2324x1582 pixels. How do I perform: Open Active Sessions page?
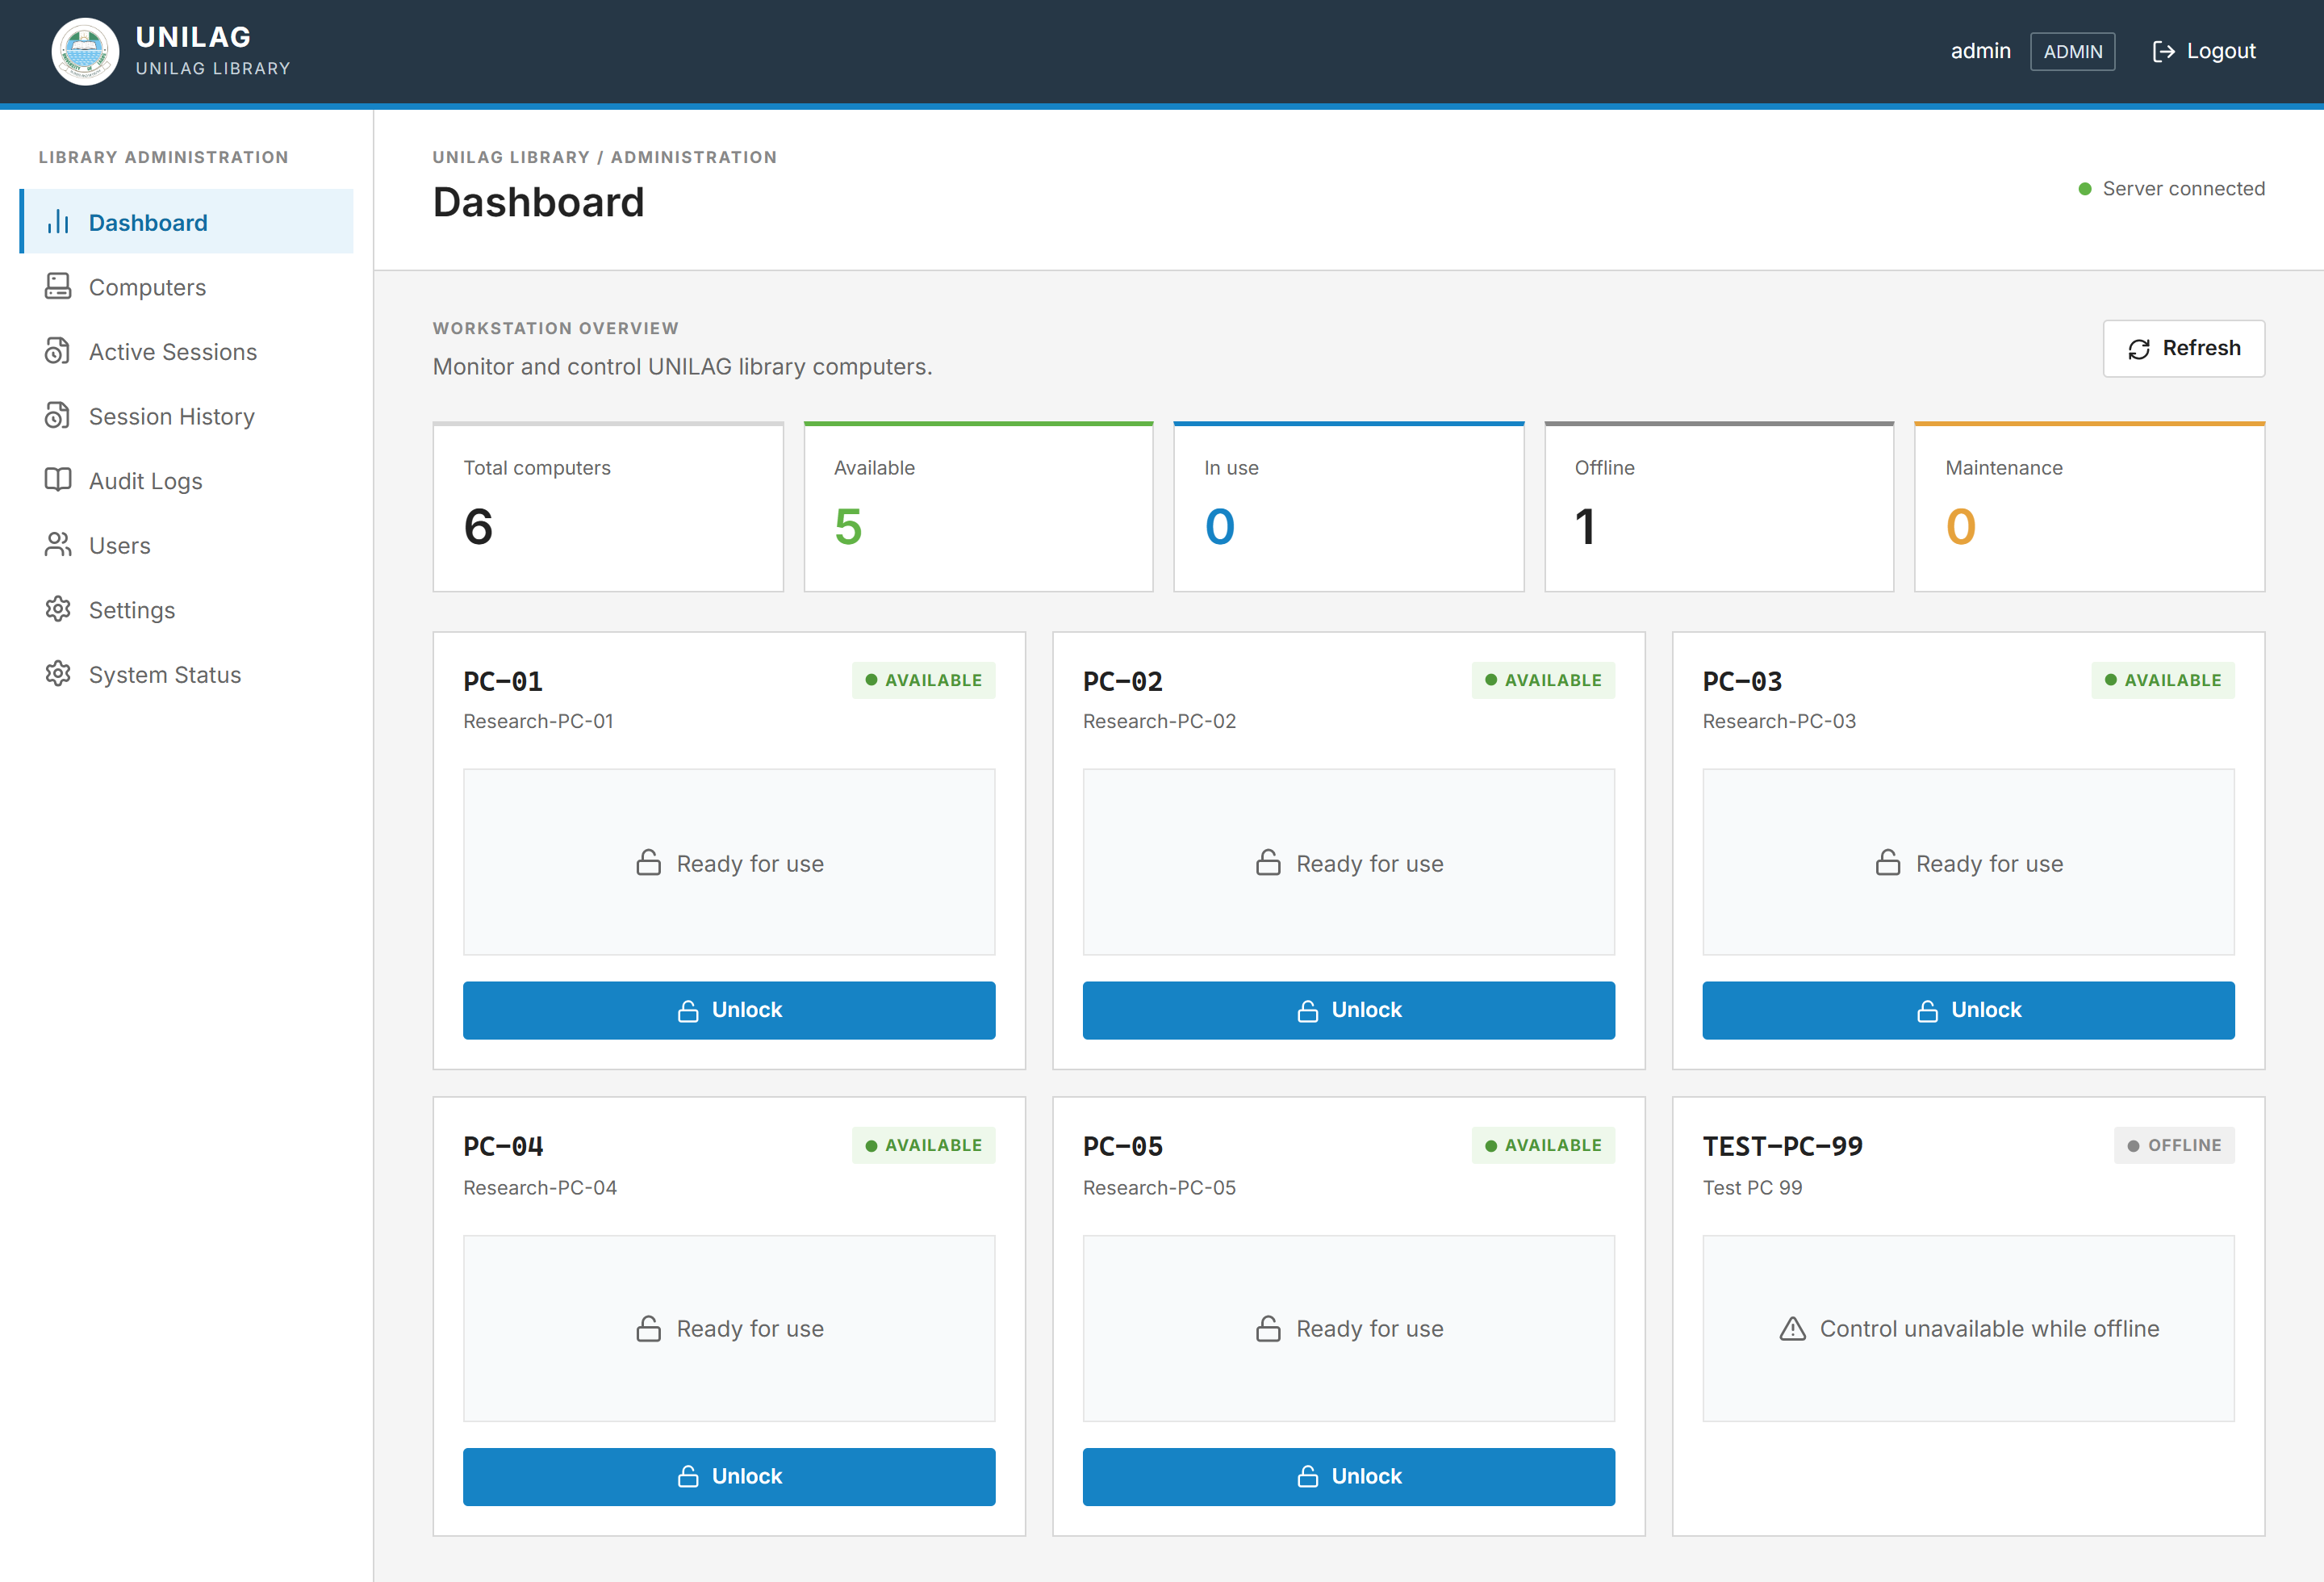[x=187, y=351]
